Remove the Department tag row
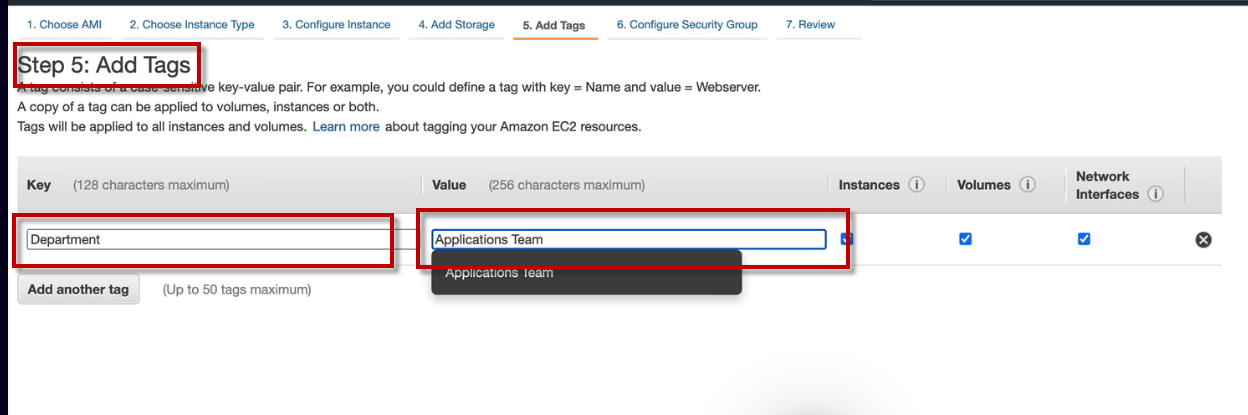This screenshot has height=415, width=1248. [1203, 240]
